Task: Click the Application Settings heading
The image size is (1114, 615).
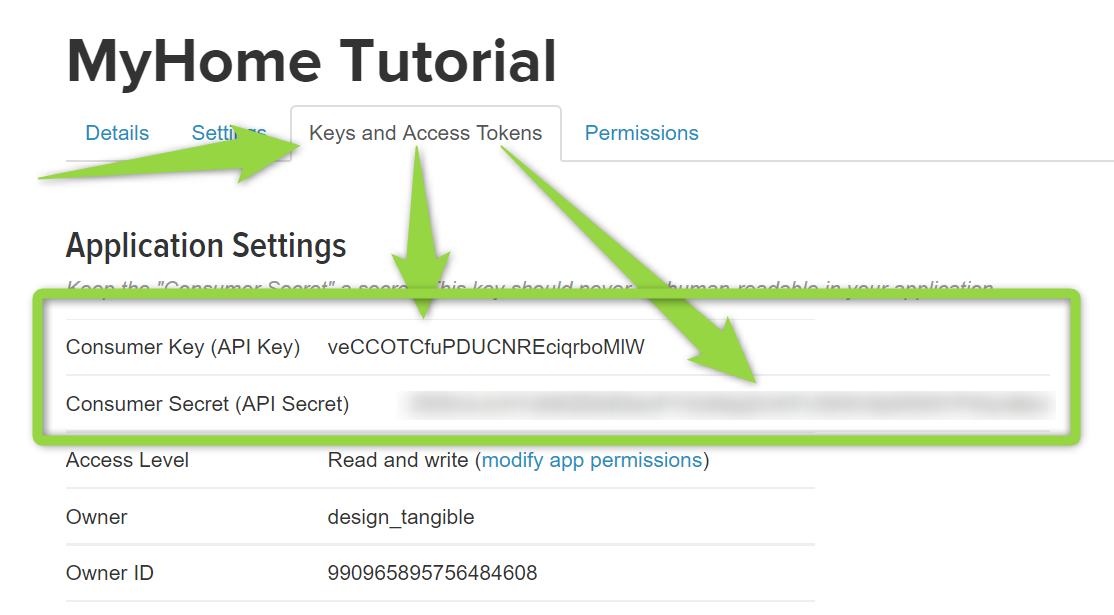Action: (x=206, y=246)
